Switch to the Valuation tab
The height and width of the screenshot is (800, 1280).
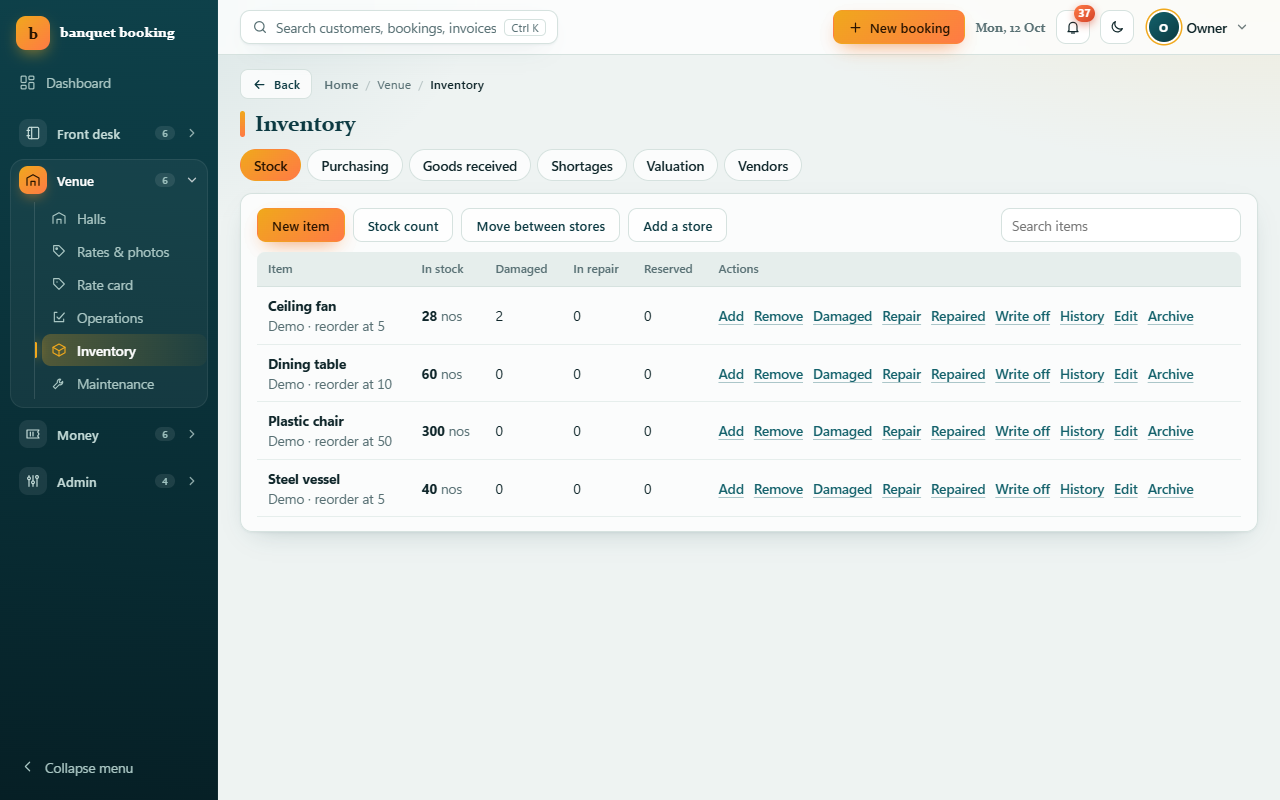(675, 166)
